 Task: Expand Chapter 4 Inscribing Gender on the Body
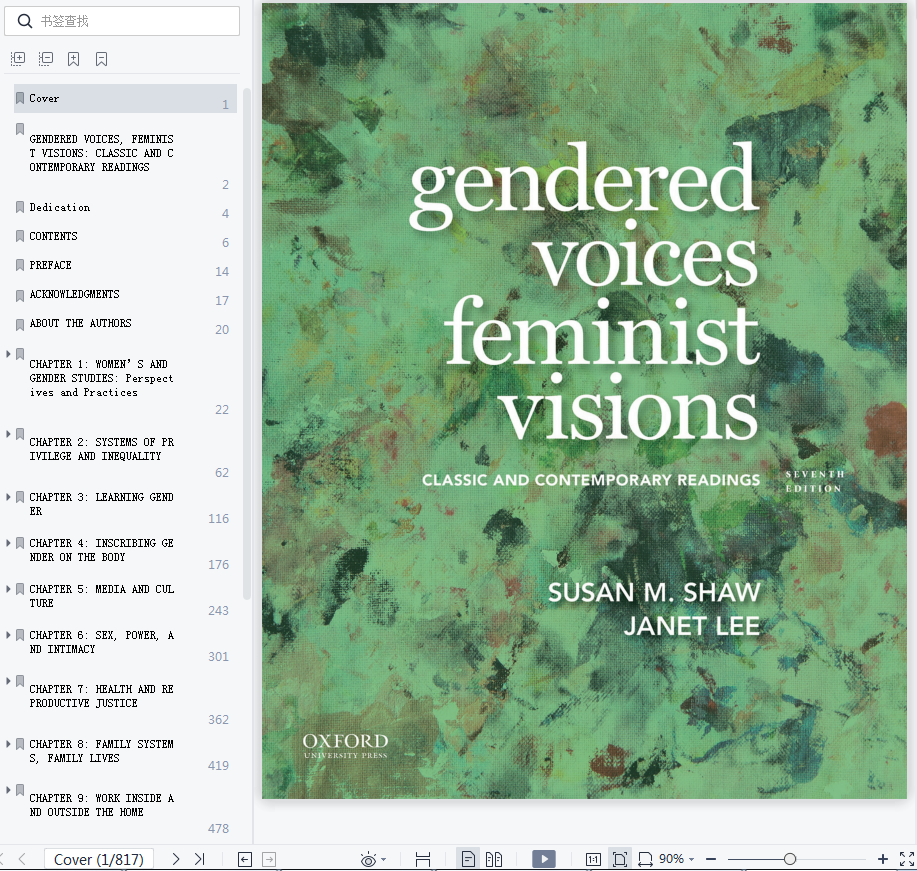(8, 543)
